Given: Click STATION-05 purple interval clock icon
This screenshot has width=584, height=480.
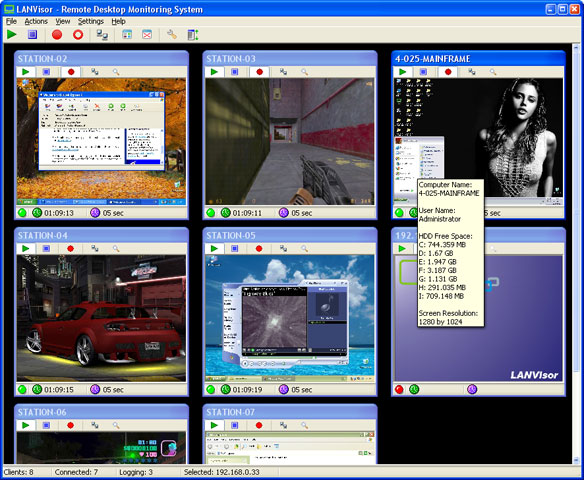Looking at the screenshot, I should click(x=284, y=390).
